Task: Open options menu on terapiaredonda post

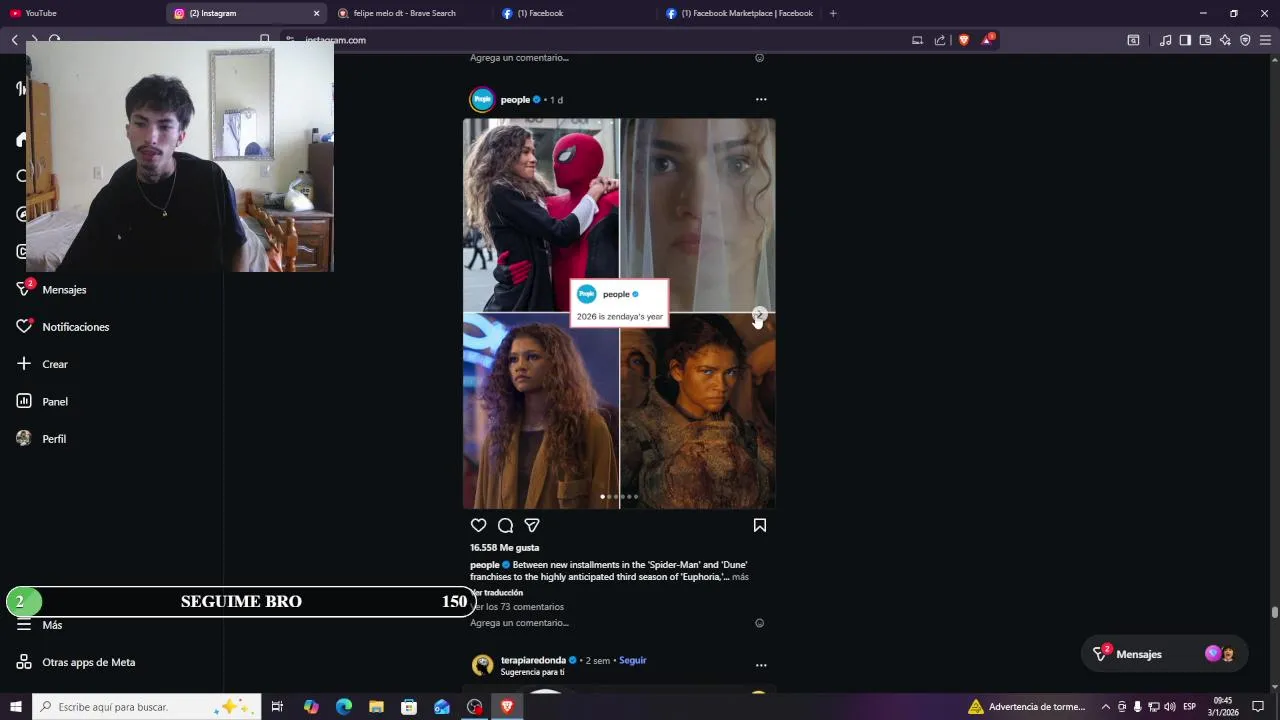Action: point(761,665)
